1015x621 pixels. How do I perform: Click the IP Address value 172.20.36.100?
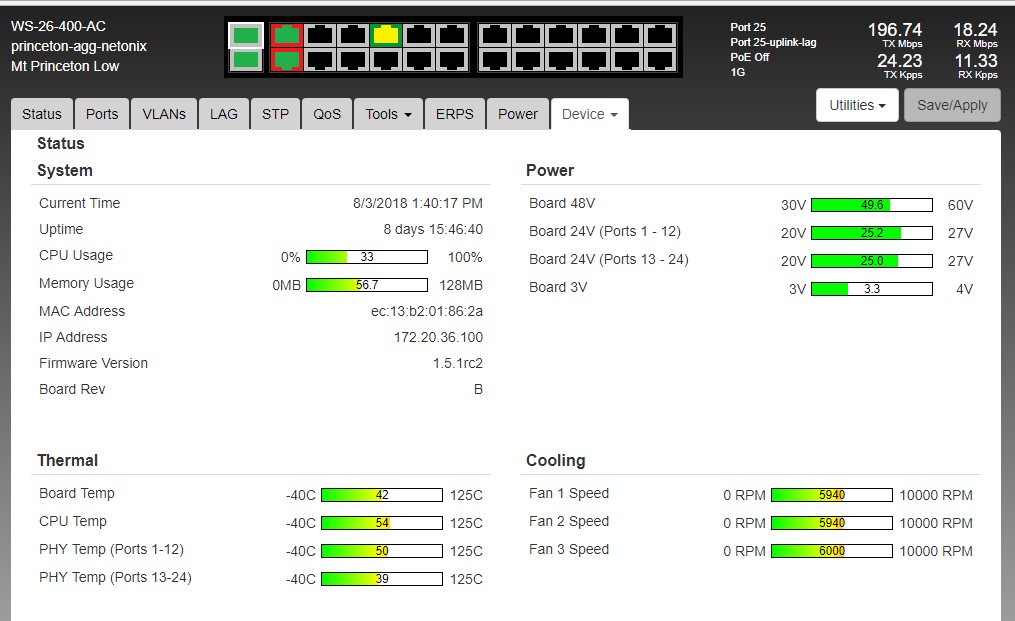[438, 337]
